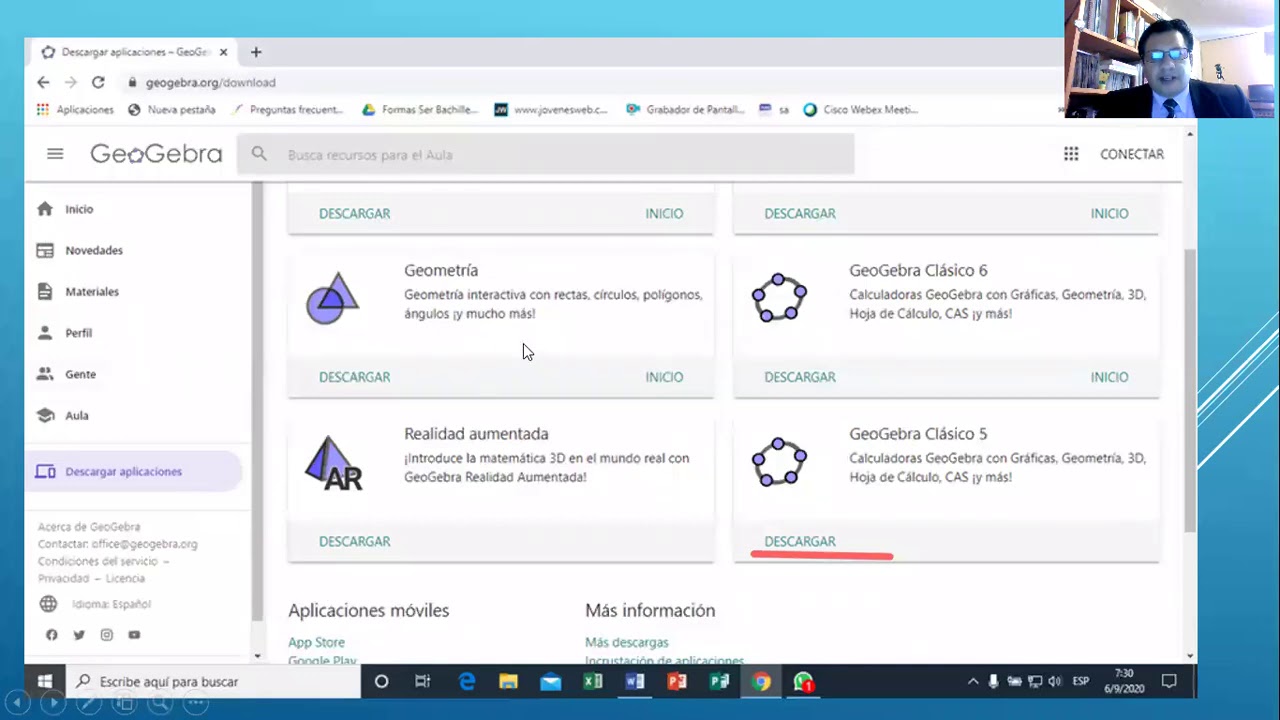Click the Windows Start button
This screenshot has height=720, width=1280.
click(x=45, y=682)
